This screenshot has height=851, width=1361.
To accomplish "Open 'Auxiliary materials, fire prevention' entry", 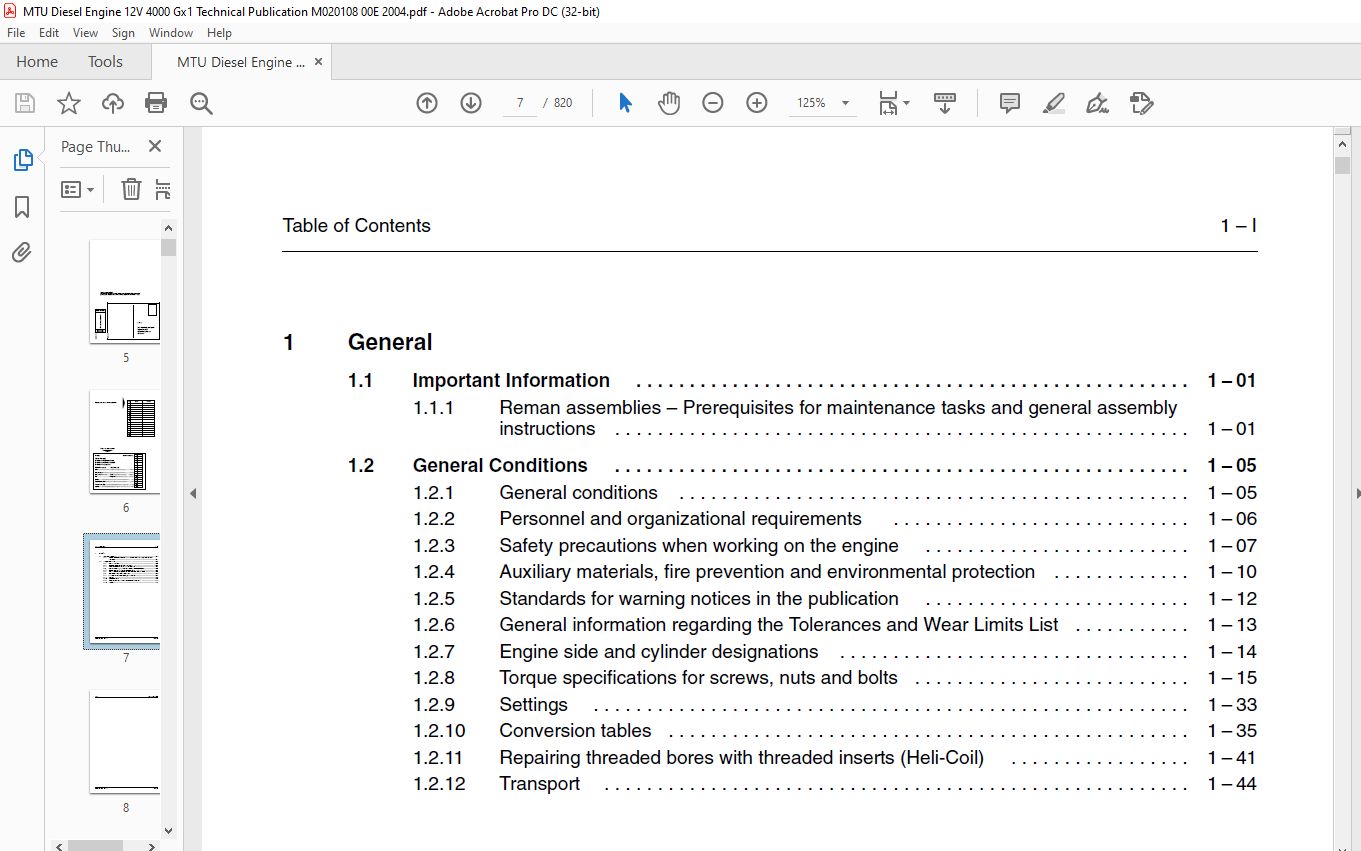I will pyautogui.click(x=767, y=572).
